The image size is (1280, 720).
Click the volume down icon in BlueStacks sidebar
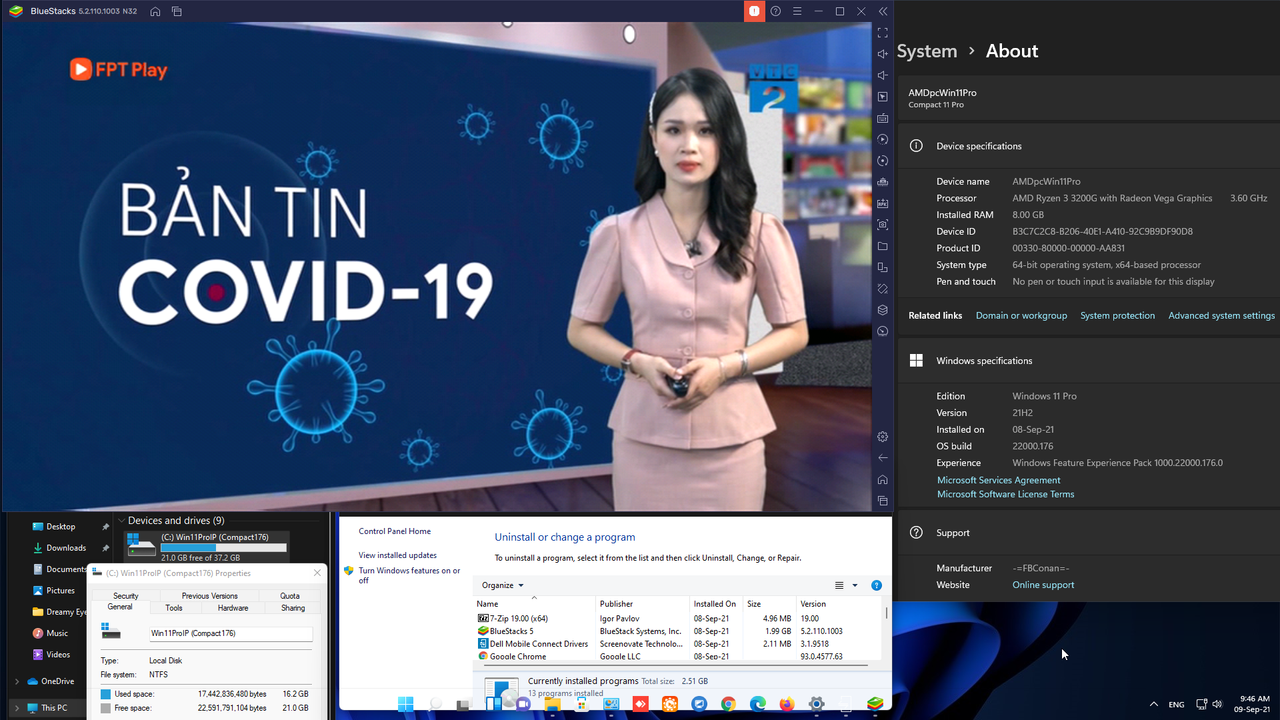882,75
